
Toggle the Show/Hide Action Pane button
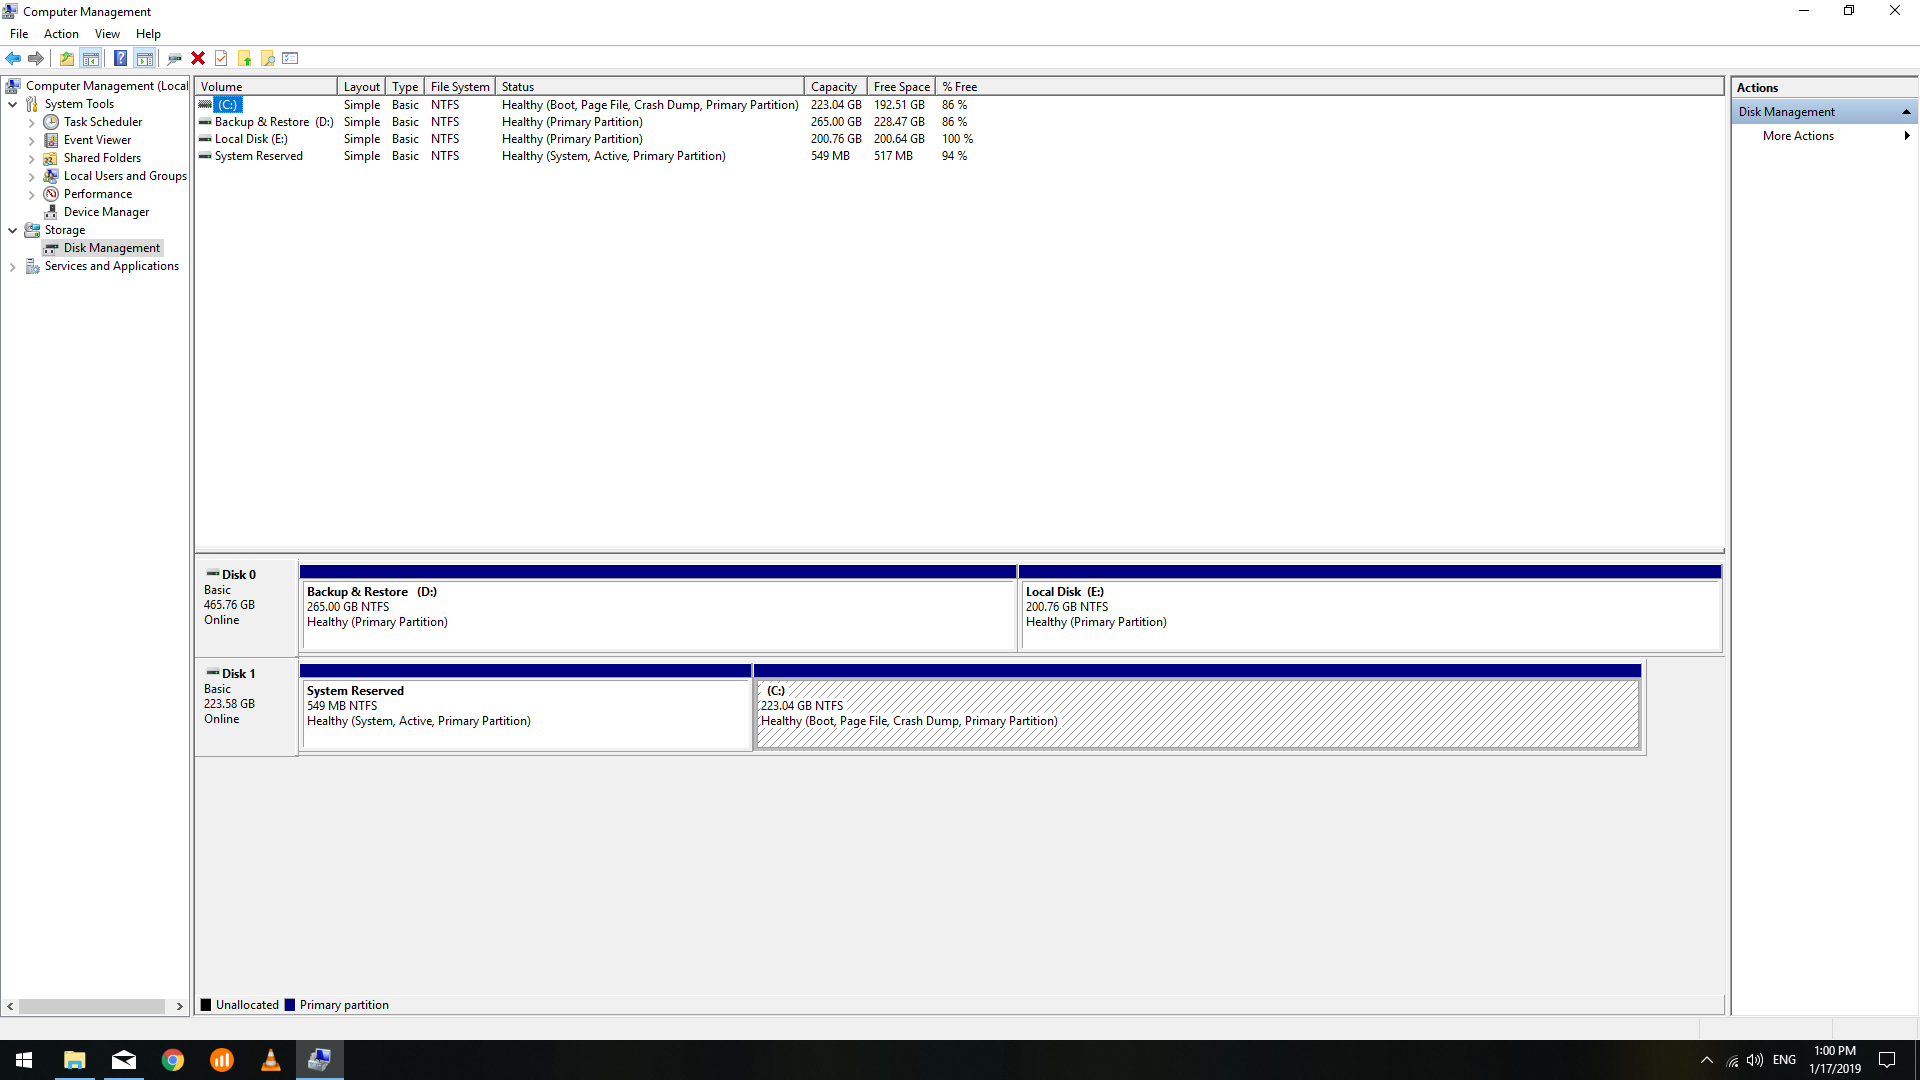[145, 58]
